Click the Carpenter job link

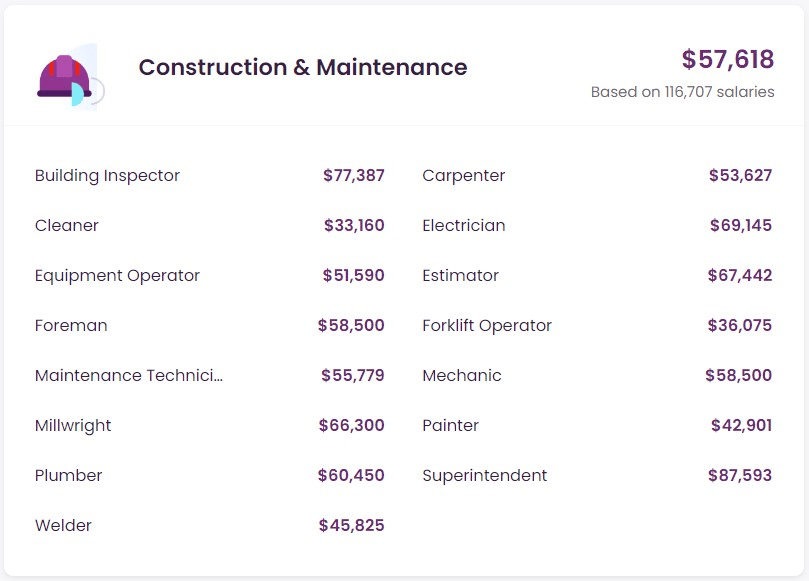(x=463, y=176)
